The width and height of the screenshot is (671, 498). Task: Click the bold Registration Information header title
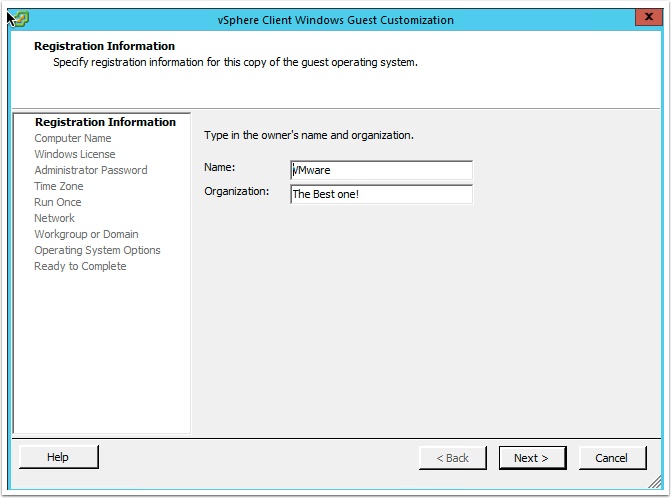click(x=104, y=46)
